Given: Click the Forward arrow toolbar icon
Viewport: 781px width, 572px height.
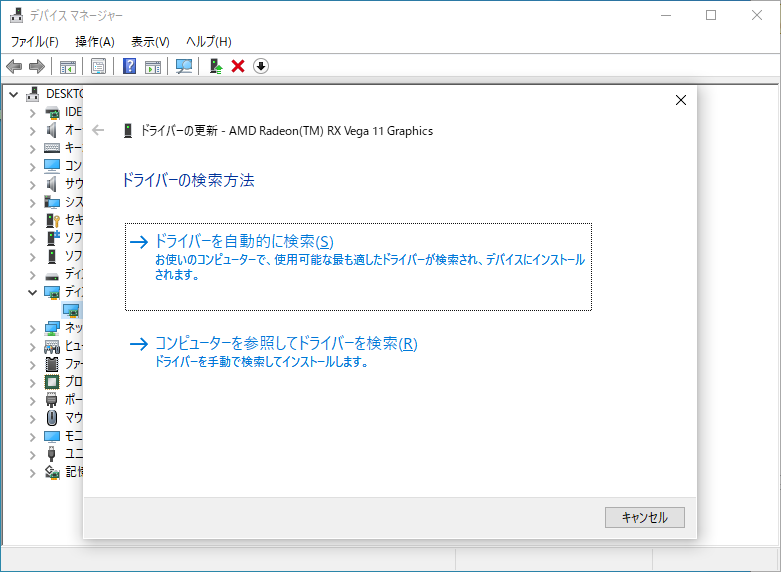Looking at the screenshot, I should pos(37,66).
